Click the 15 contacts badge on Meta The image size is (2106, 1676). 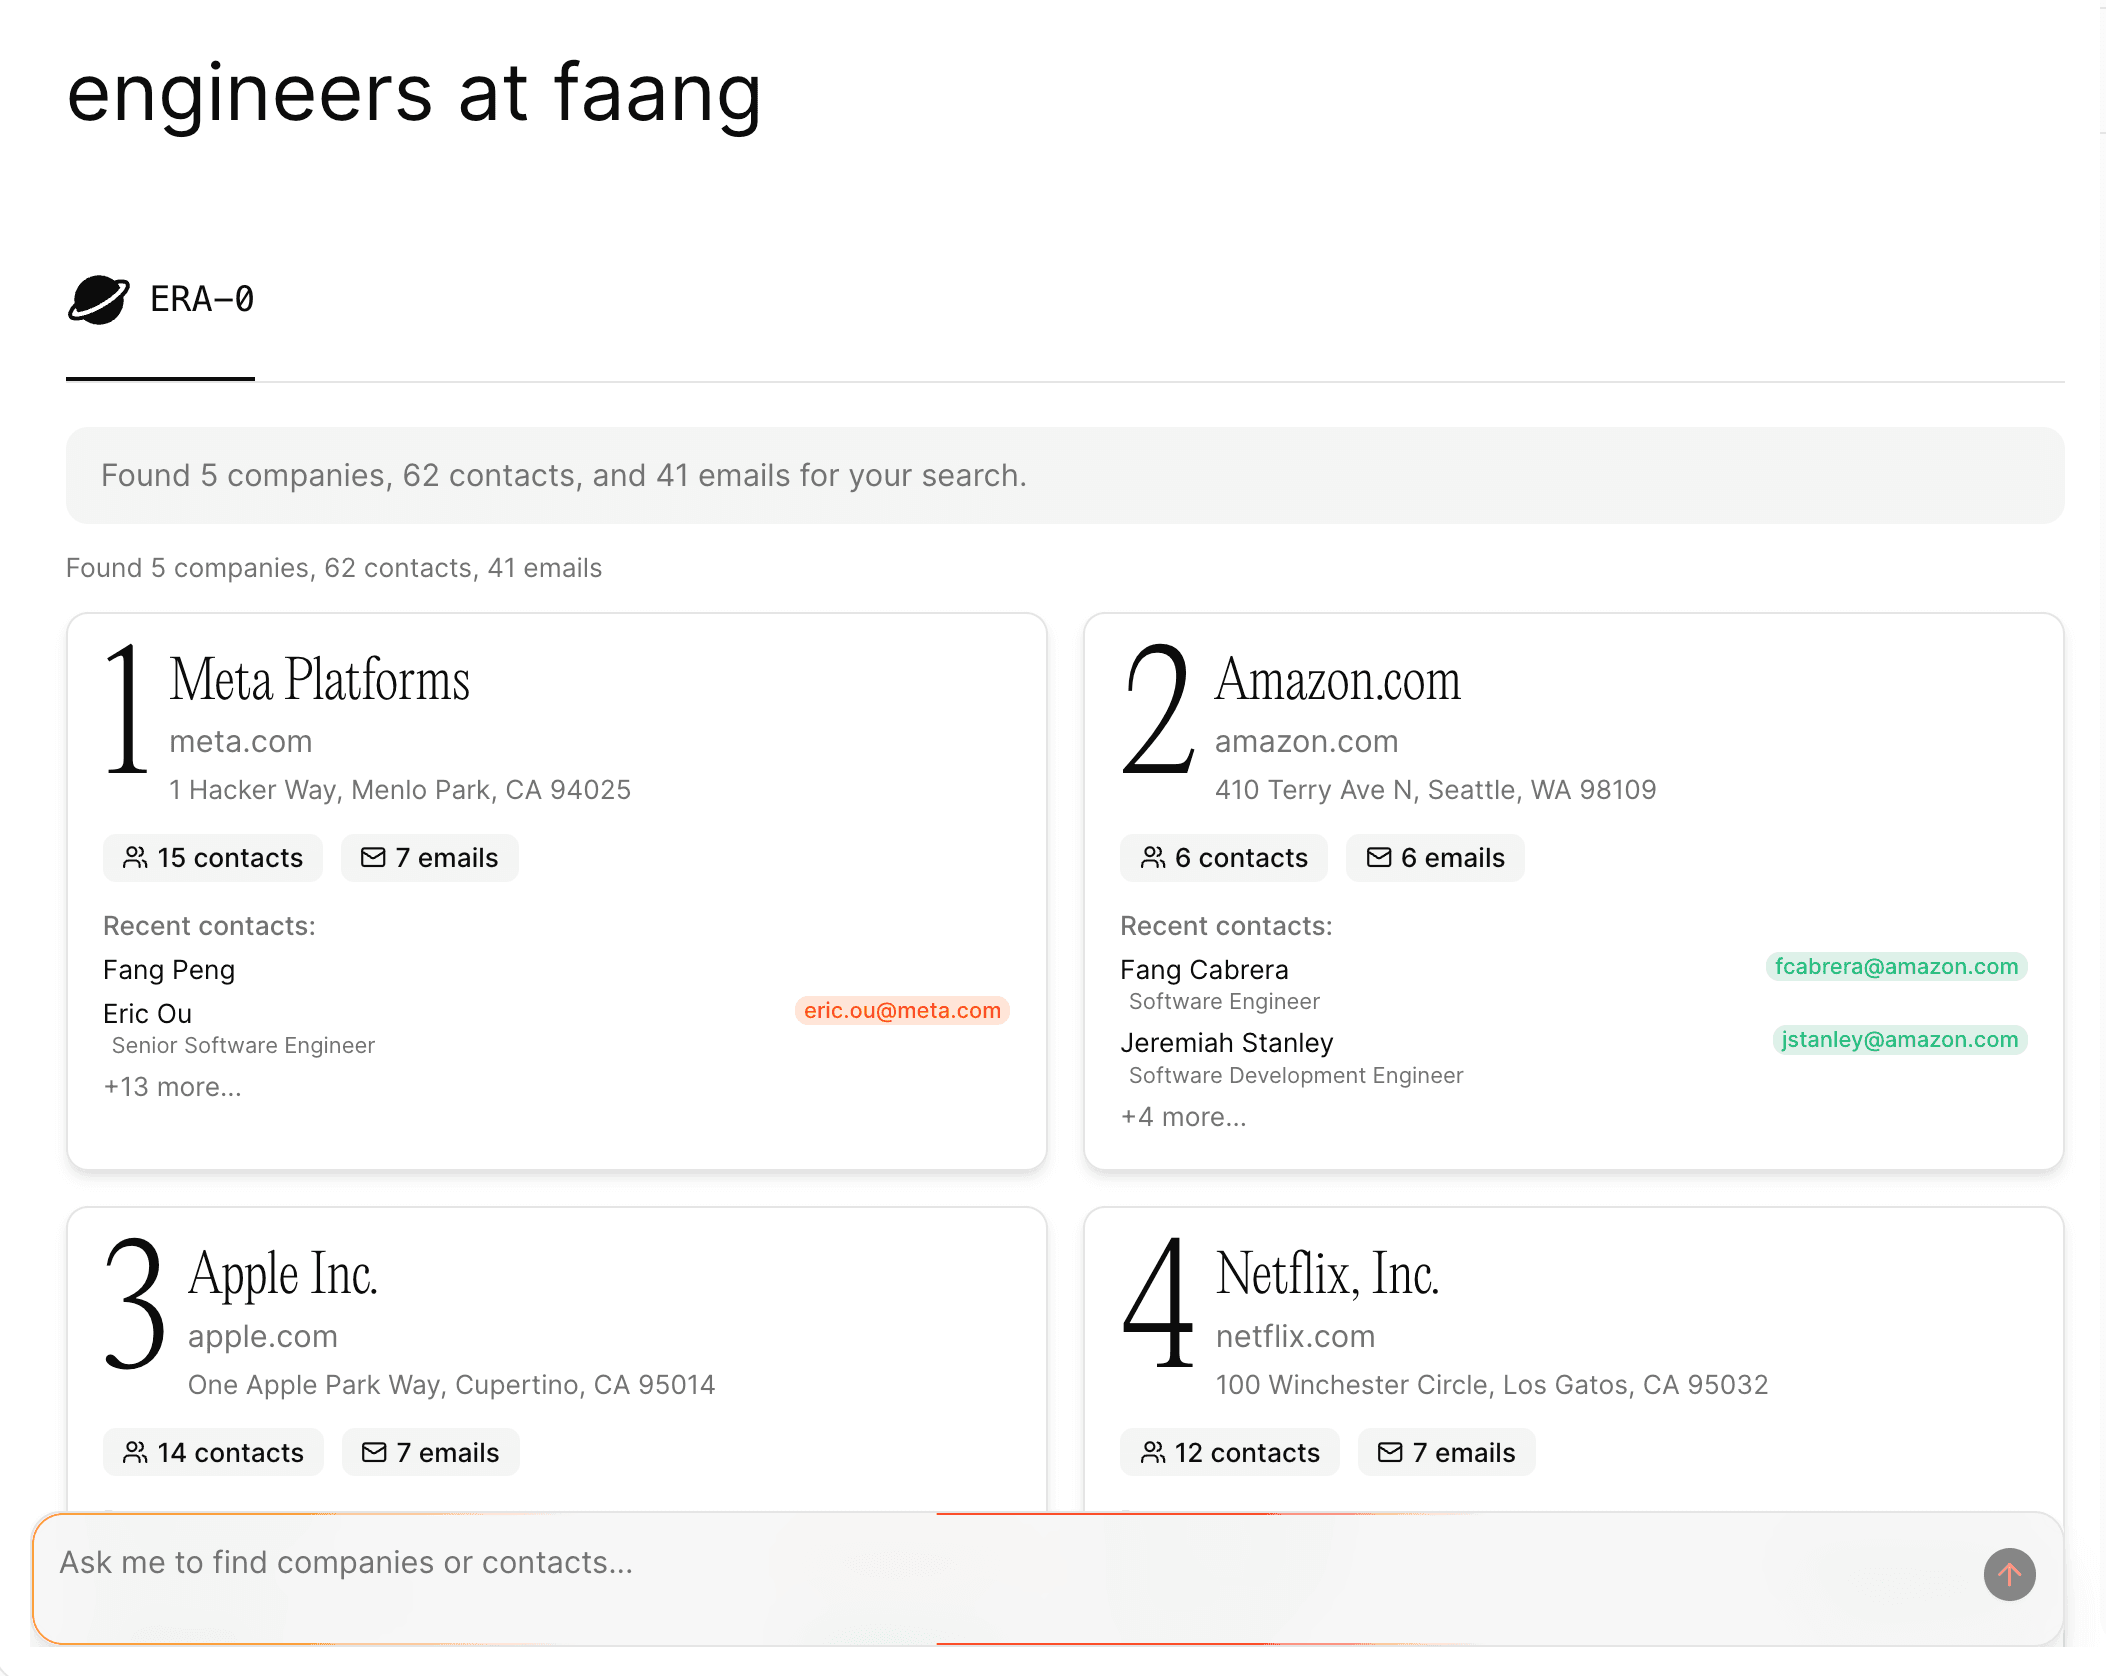point(213,858)
